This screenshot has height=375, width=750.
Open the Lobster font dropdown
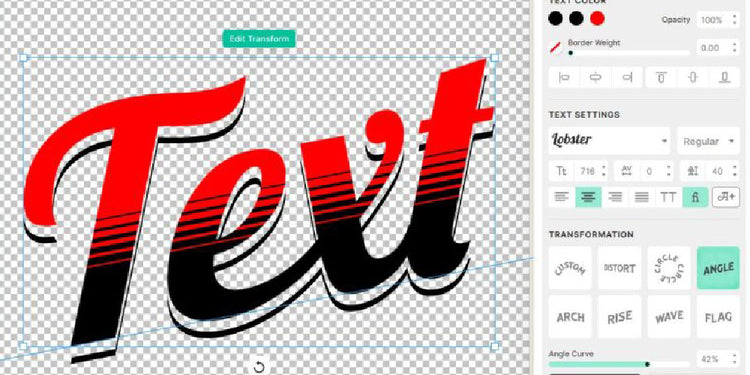click(609, 141)
